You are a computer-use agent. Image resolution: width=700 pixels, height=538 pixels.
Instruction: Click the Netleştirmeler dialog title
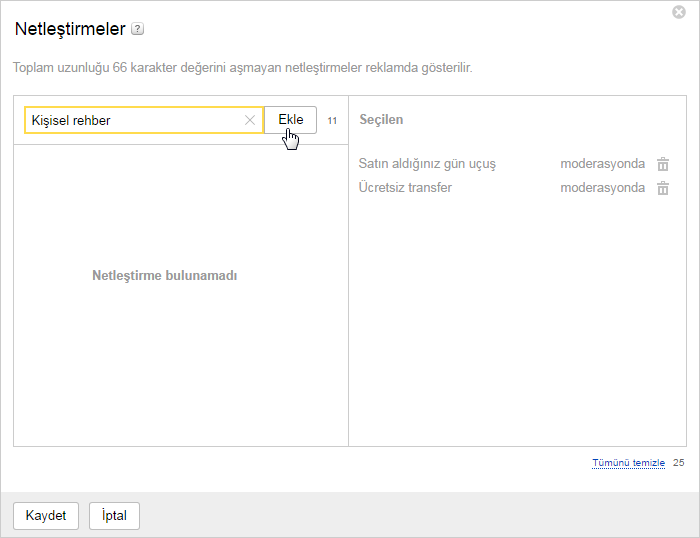70,29
